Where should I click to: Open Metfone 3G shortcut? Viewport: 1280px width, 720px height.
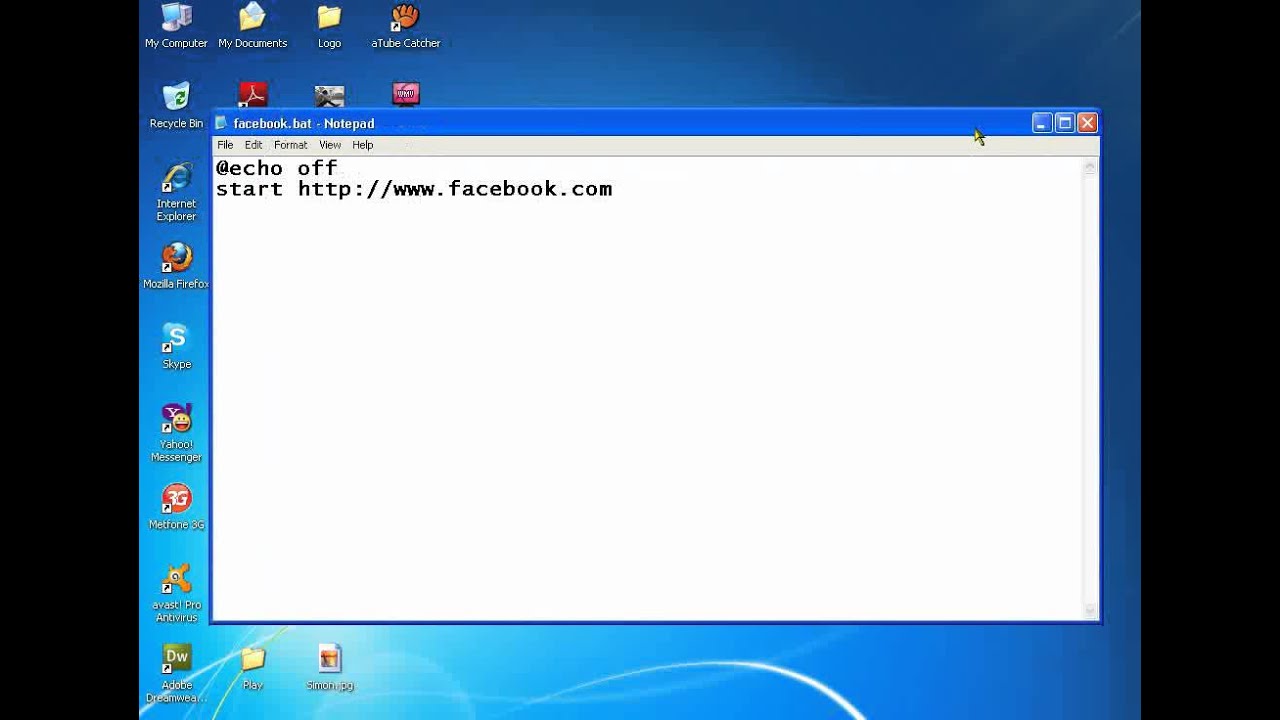click(x=176, y=507)
